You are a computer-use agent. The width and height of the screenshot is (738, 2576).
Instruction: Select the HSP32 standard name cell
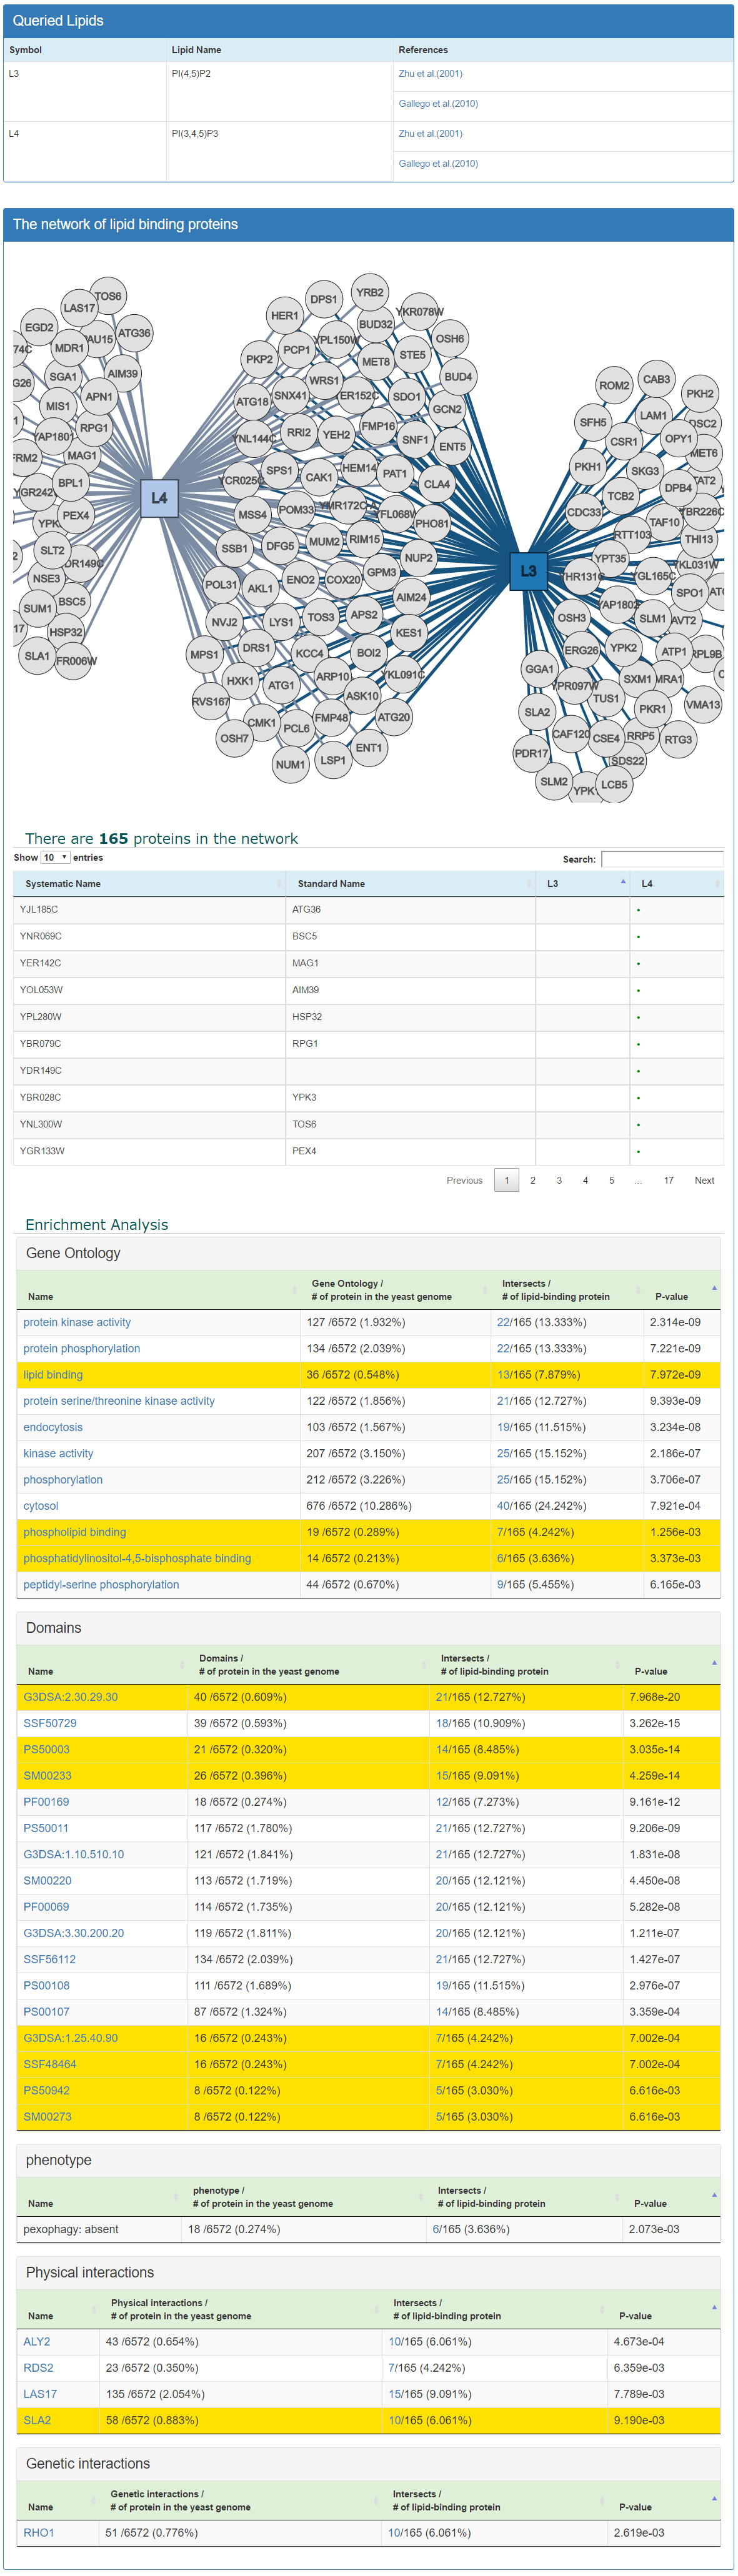click(x=410, y=1017)
